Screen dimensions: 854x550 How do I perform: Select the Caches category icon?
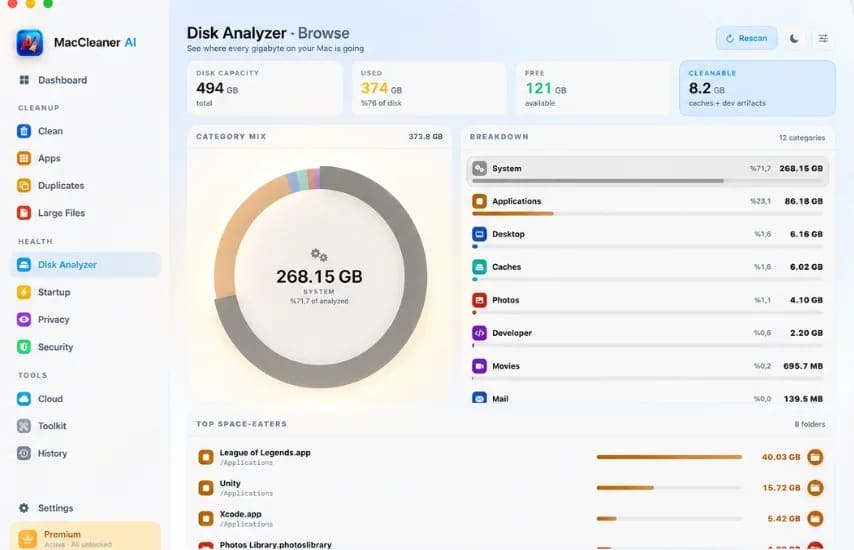479,267
